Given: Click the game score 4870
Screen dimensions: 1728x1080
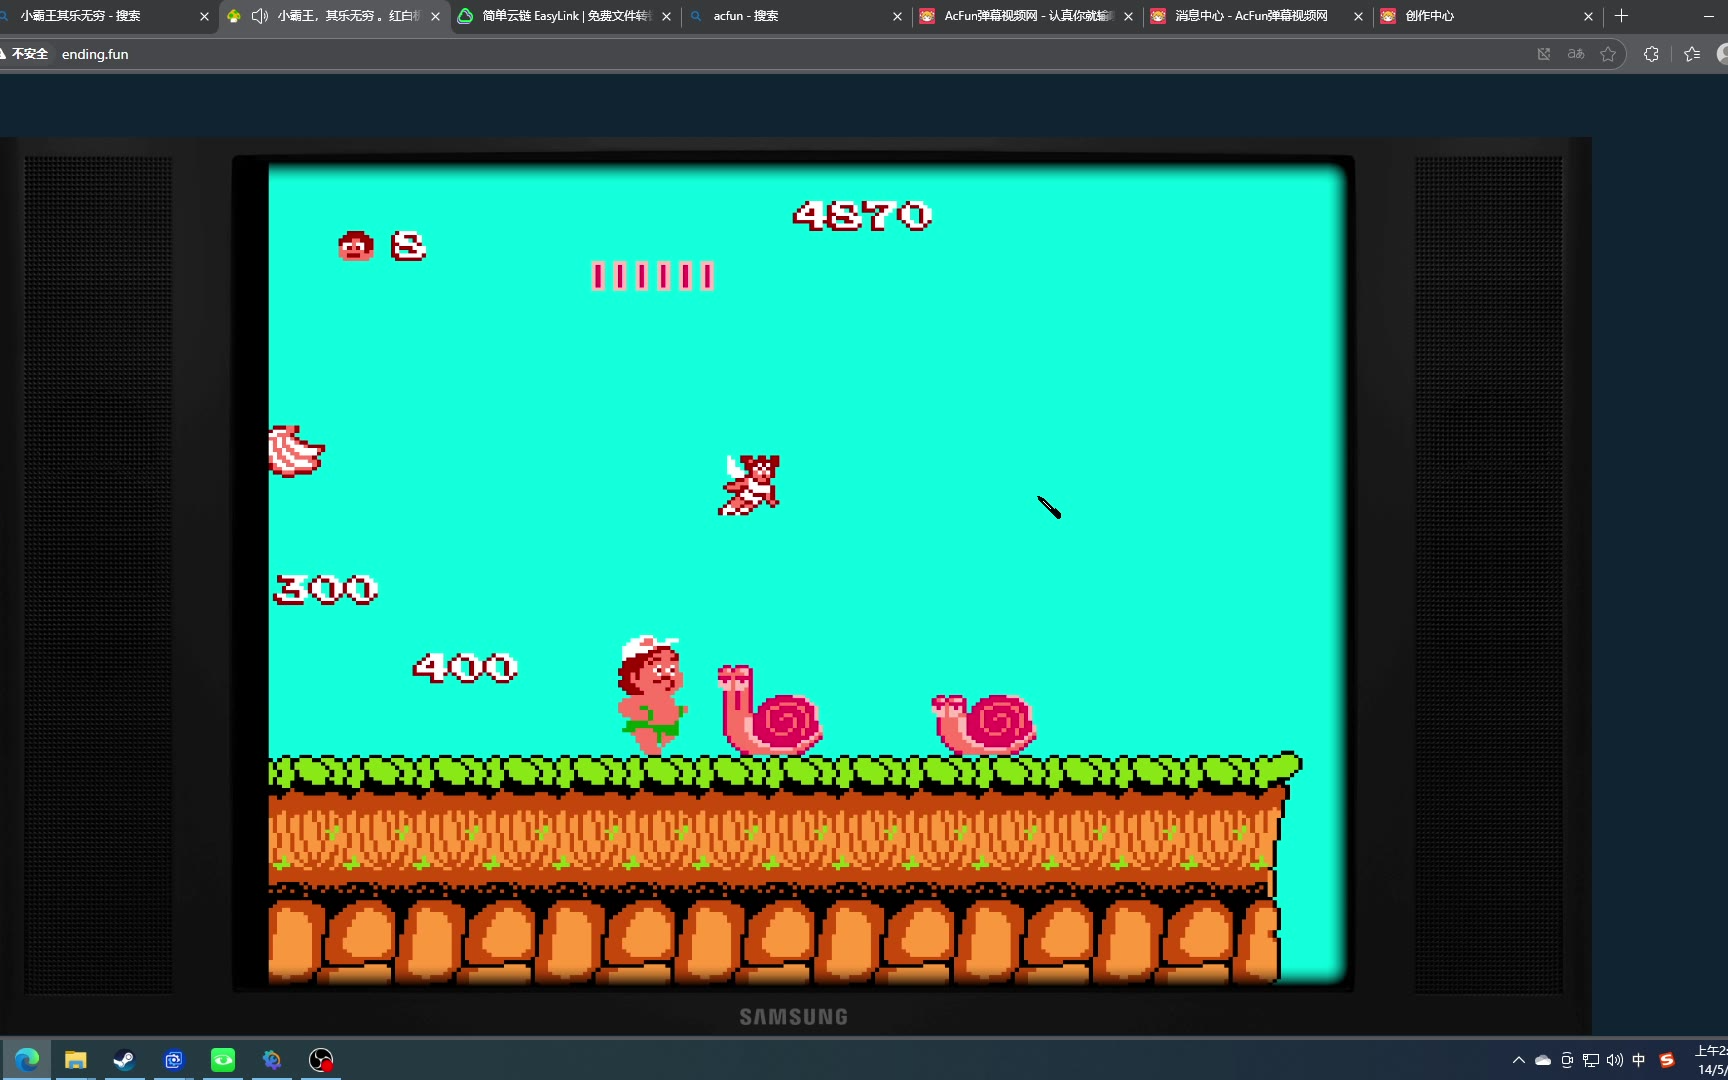Looking at the screenshot, I should click(x=862, y=215).
